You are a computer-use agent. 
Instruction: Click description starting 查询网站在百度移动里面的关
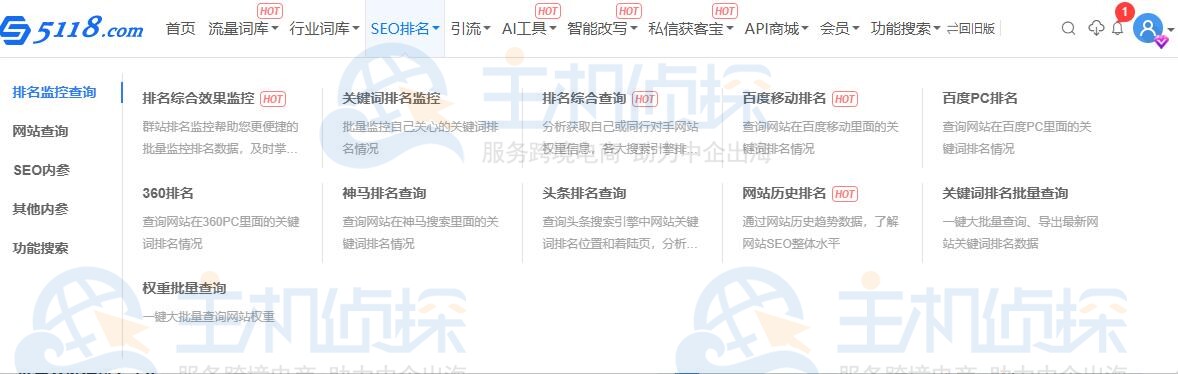pyautogui.click(x=820, y=137)
